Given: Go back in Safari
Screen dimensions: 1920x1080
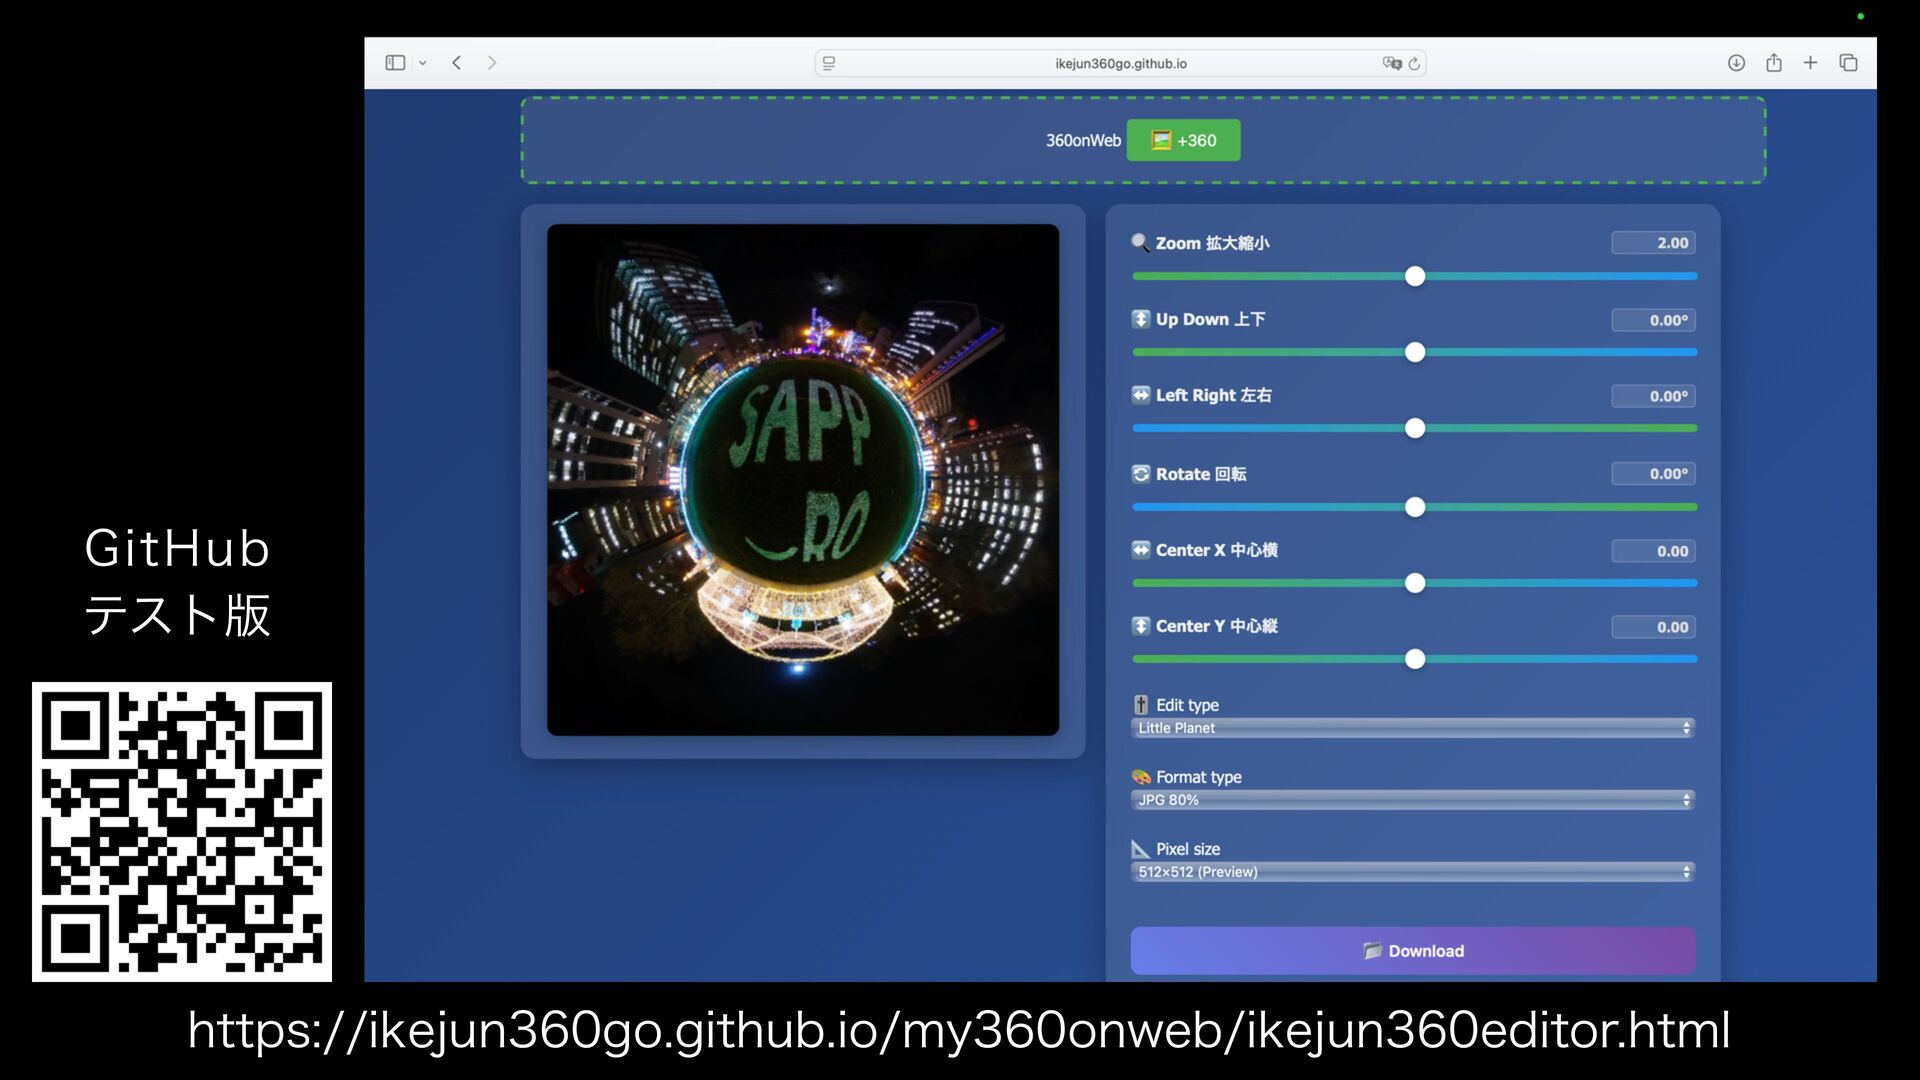Looking at the screenshot, I should coord(457,63).
